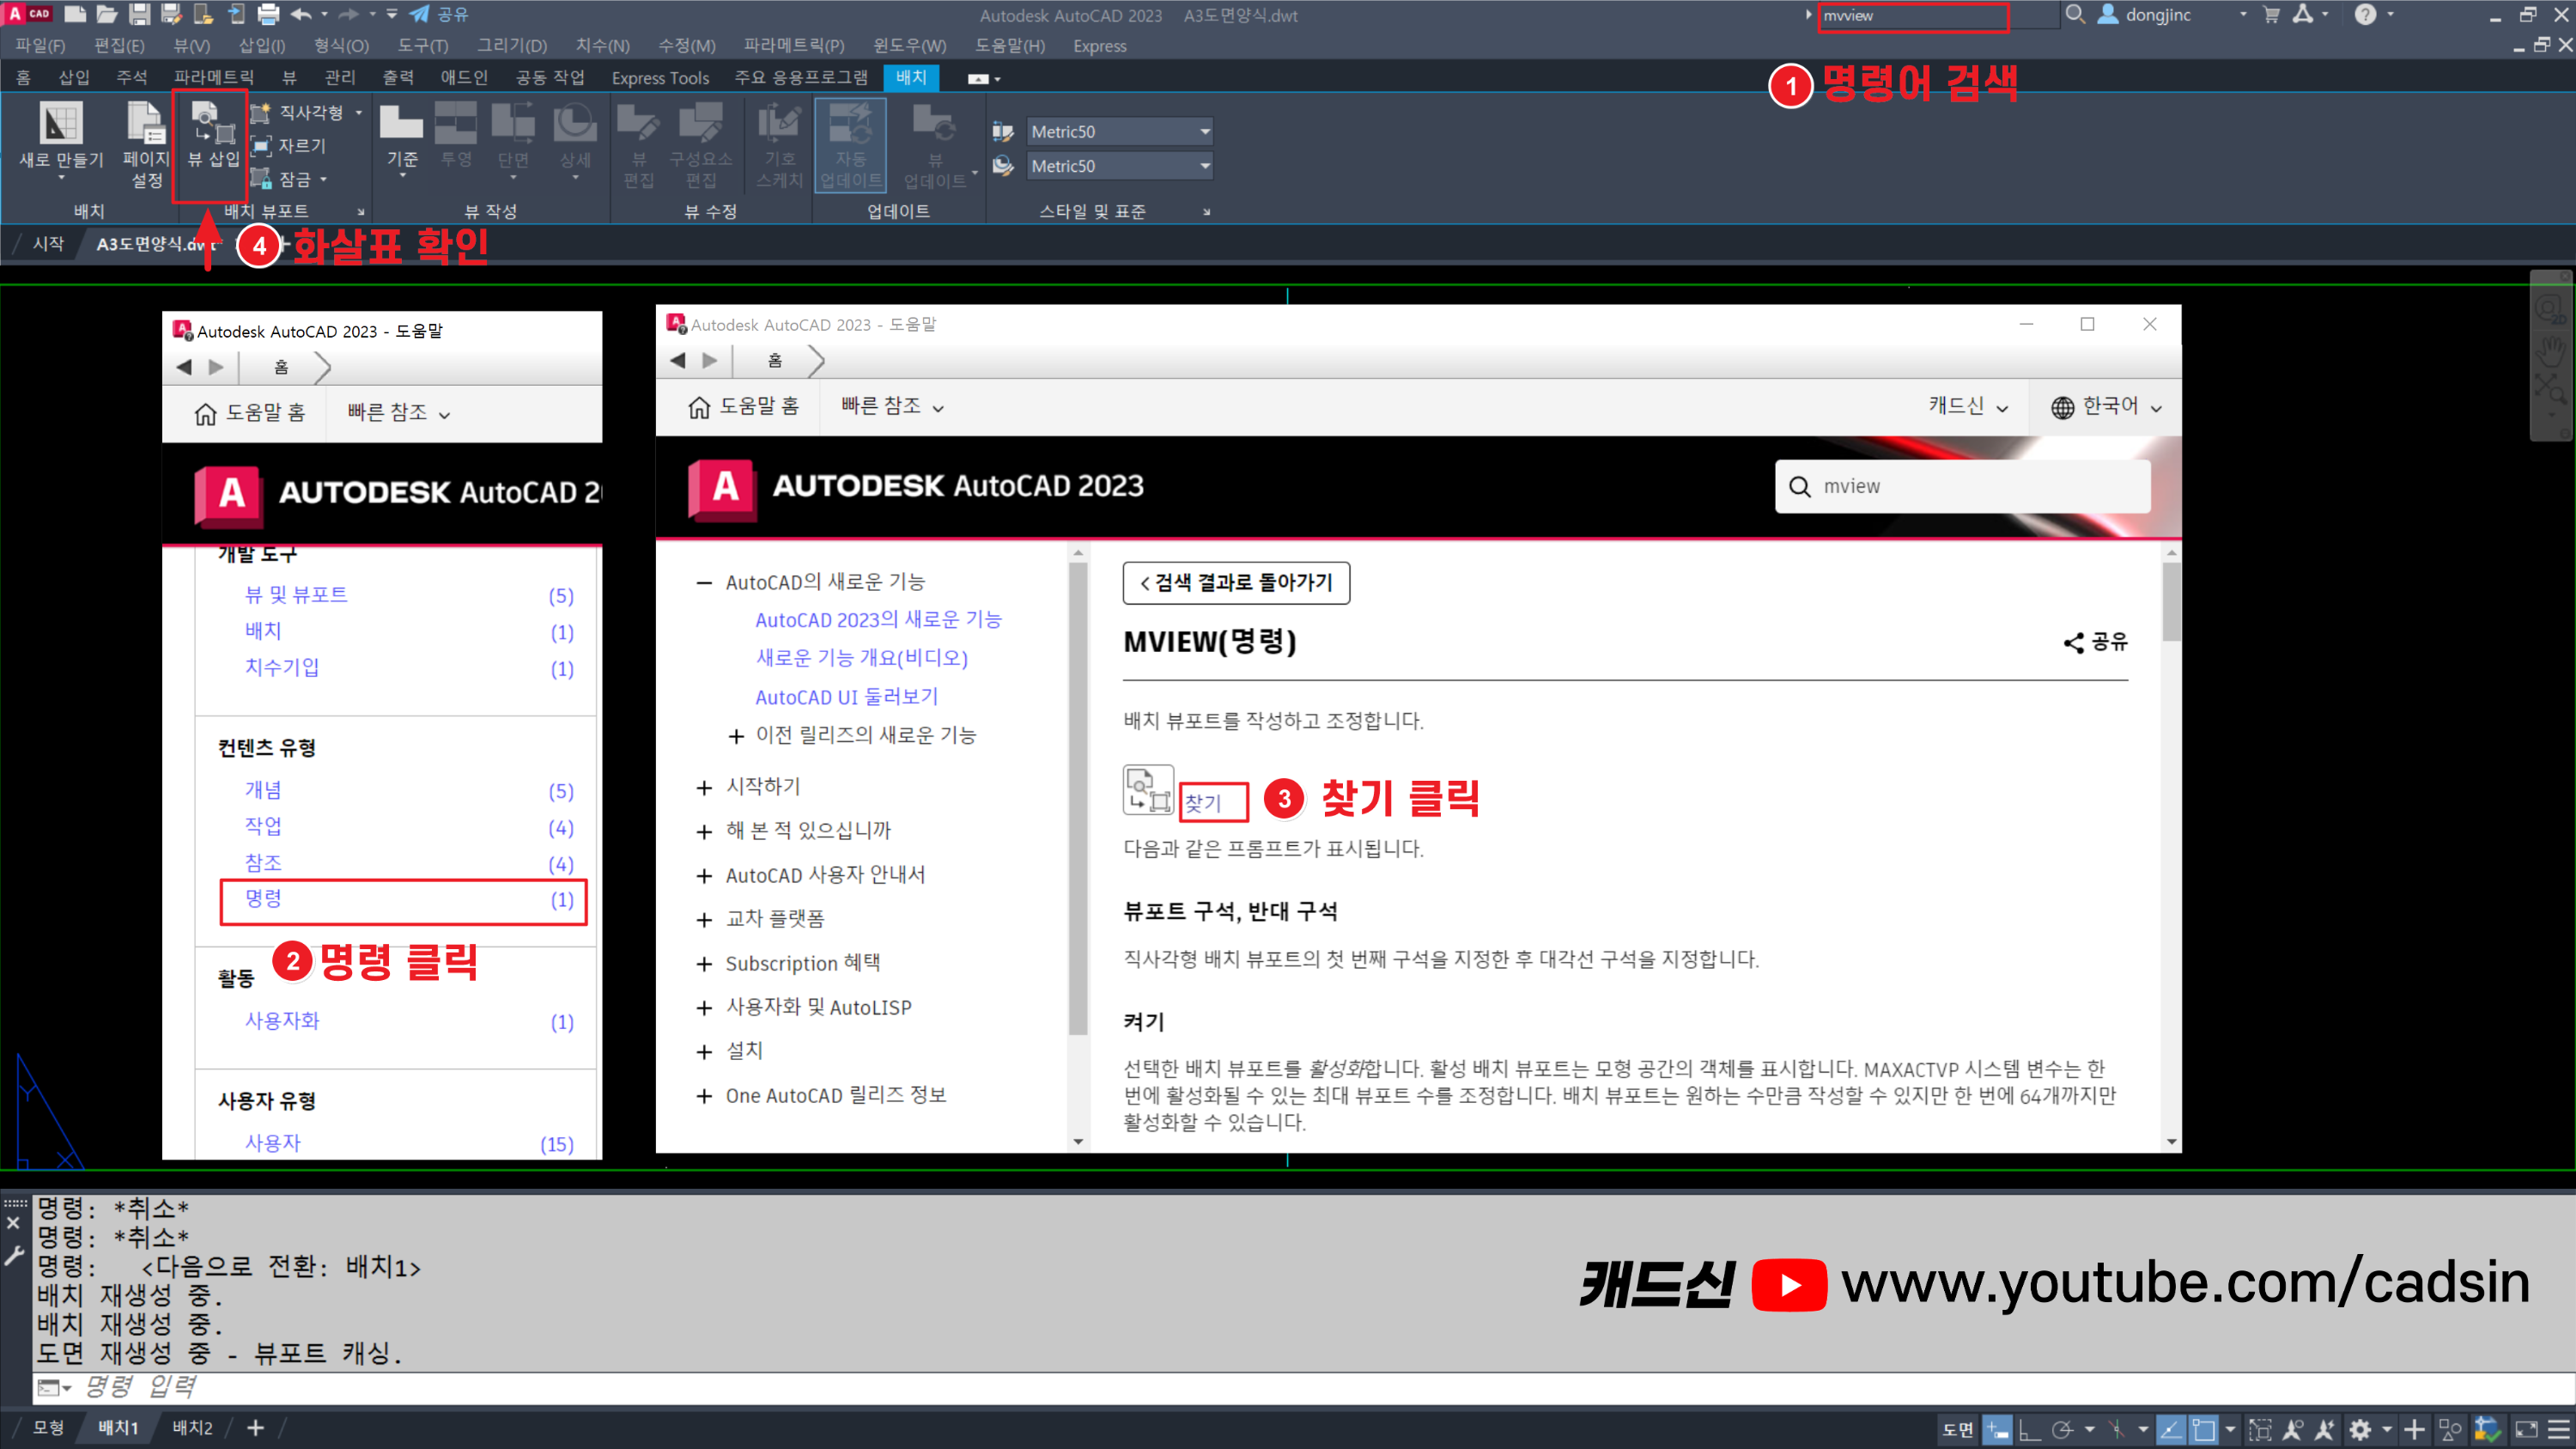Click the Plot printer icon
The height and width of the screenshot is (1449, 2576).
[268, 14]
